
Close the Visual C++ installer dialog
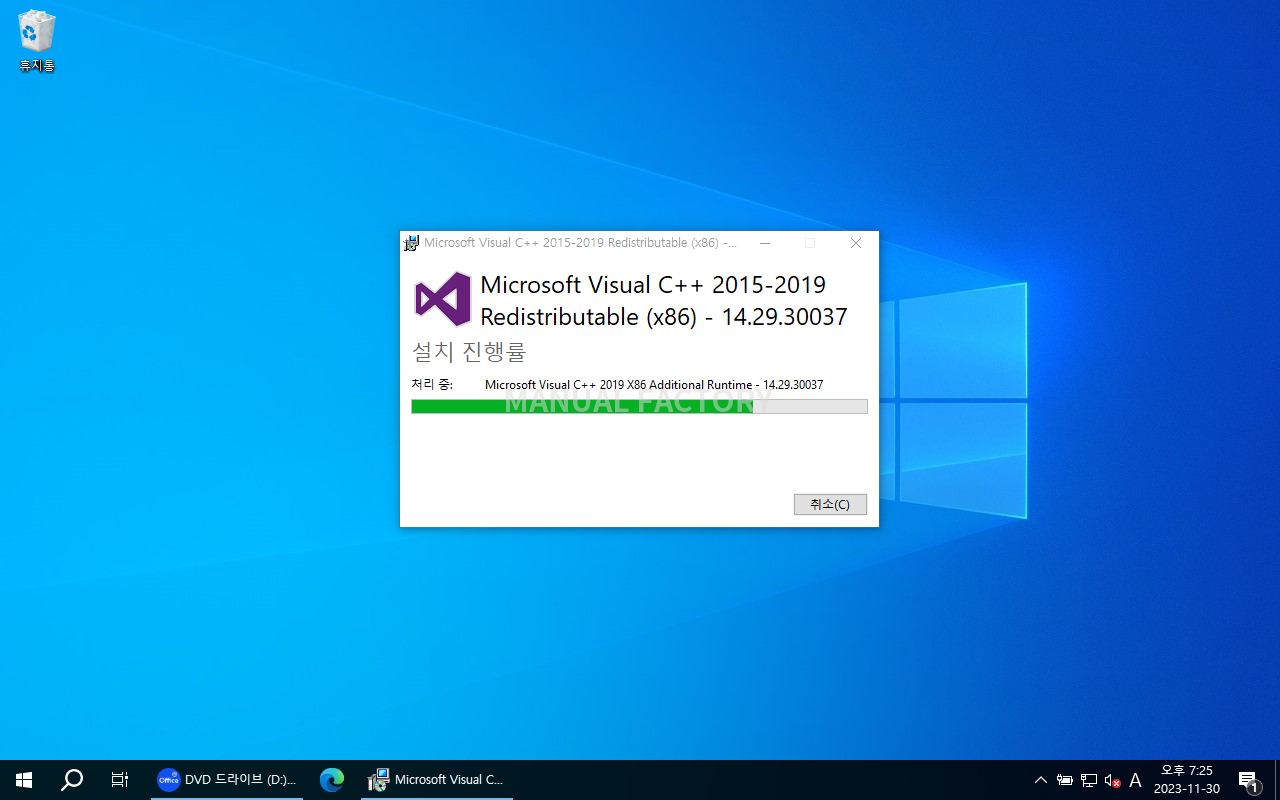pyautogui.click(x=856, y=243)
